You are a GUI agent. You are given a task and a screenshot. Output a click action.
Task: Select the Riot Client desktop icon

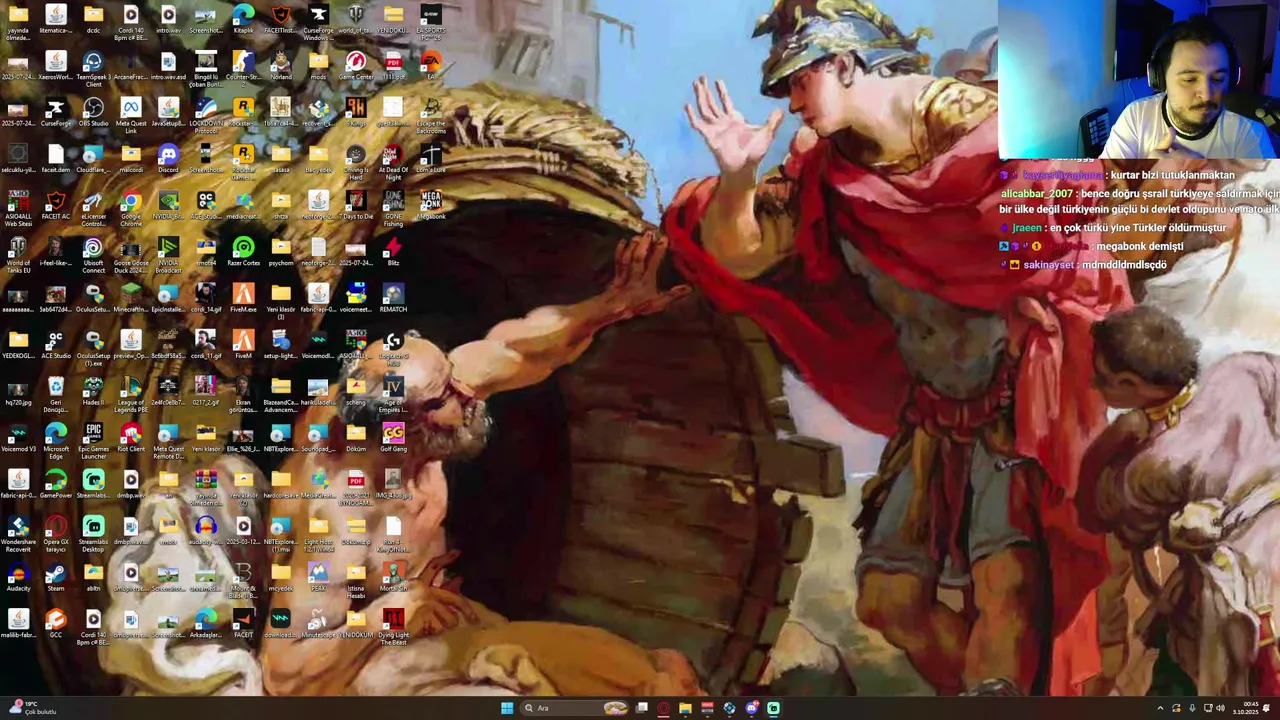(x=131, y=438)
